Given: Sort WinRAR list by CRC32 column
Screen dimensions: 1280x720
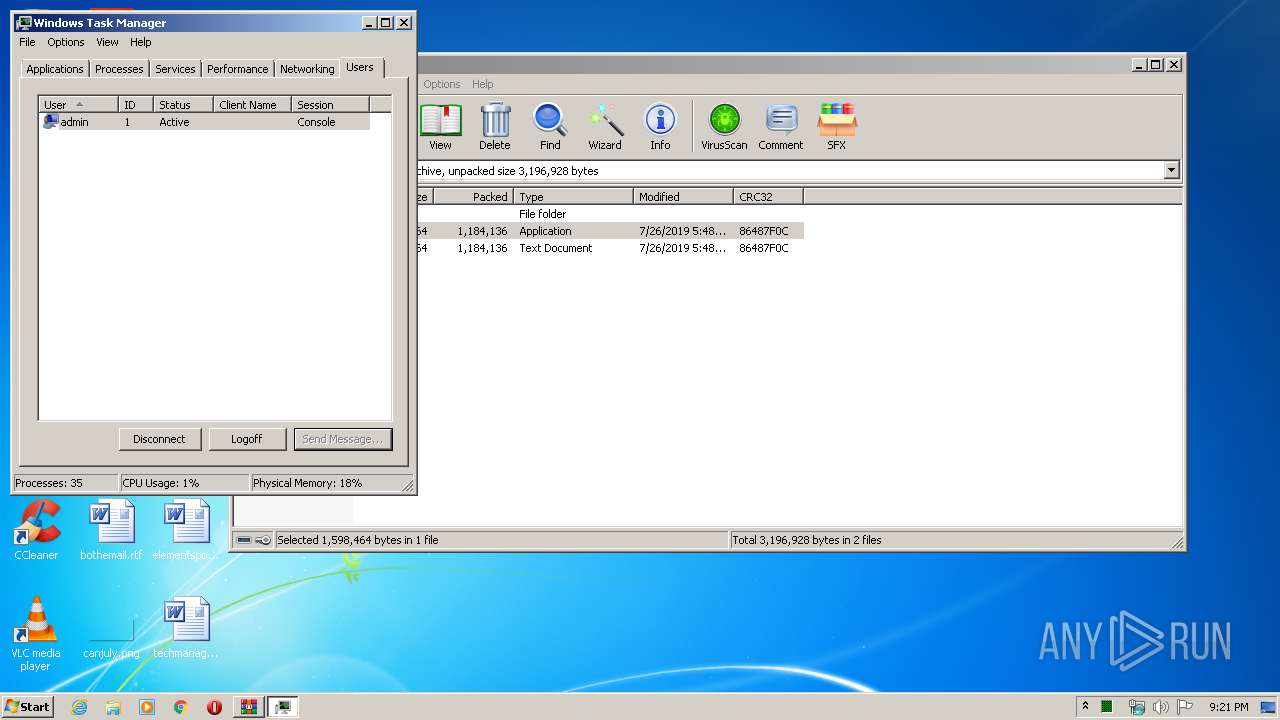Looking at the screenshot, I should 768,197.
